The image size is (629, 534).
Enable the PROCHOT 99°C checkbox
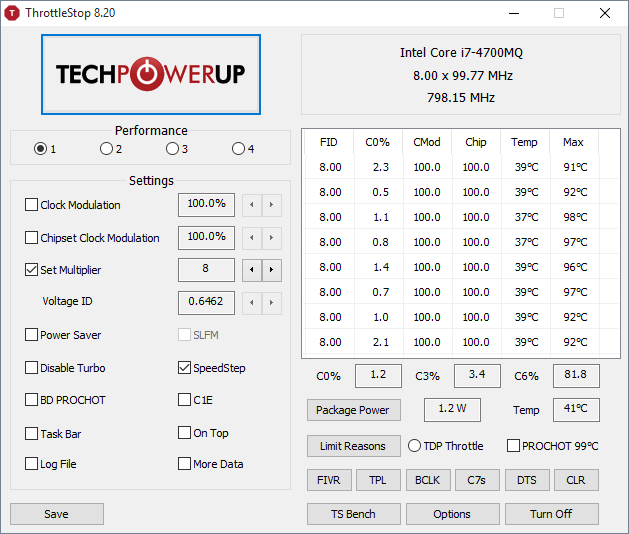point(513,446)
